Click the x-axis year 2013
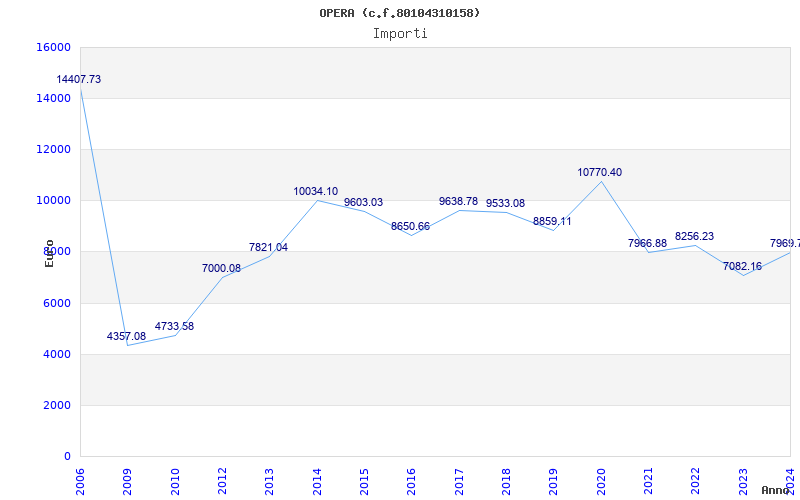Viewport: 800px width, 500px height. pyautogui.click(x=269, y=482)
